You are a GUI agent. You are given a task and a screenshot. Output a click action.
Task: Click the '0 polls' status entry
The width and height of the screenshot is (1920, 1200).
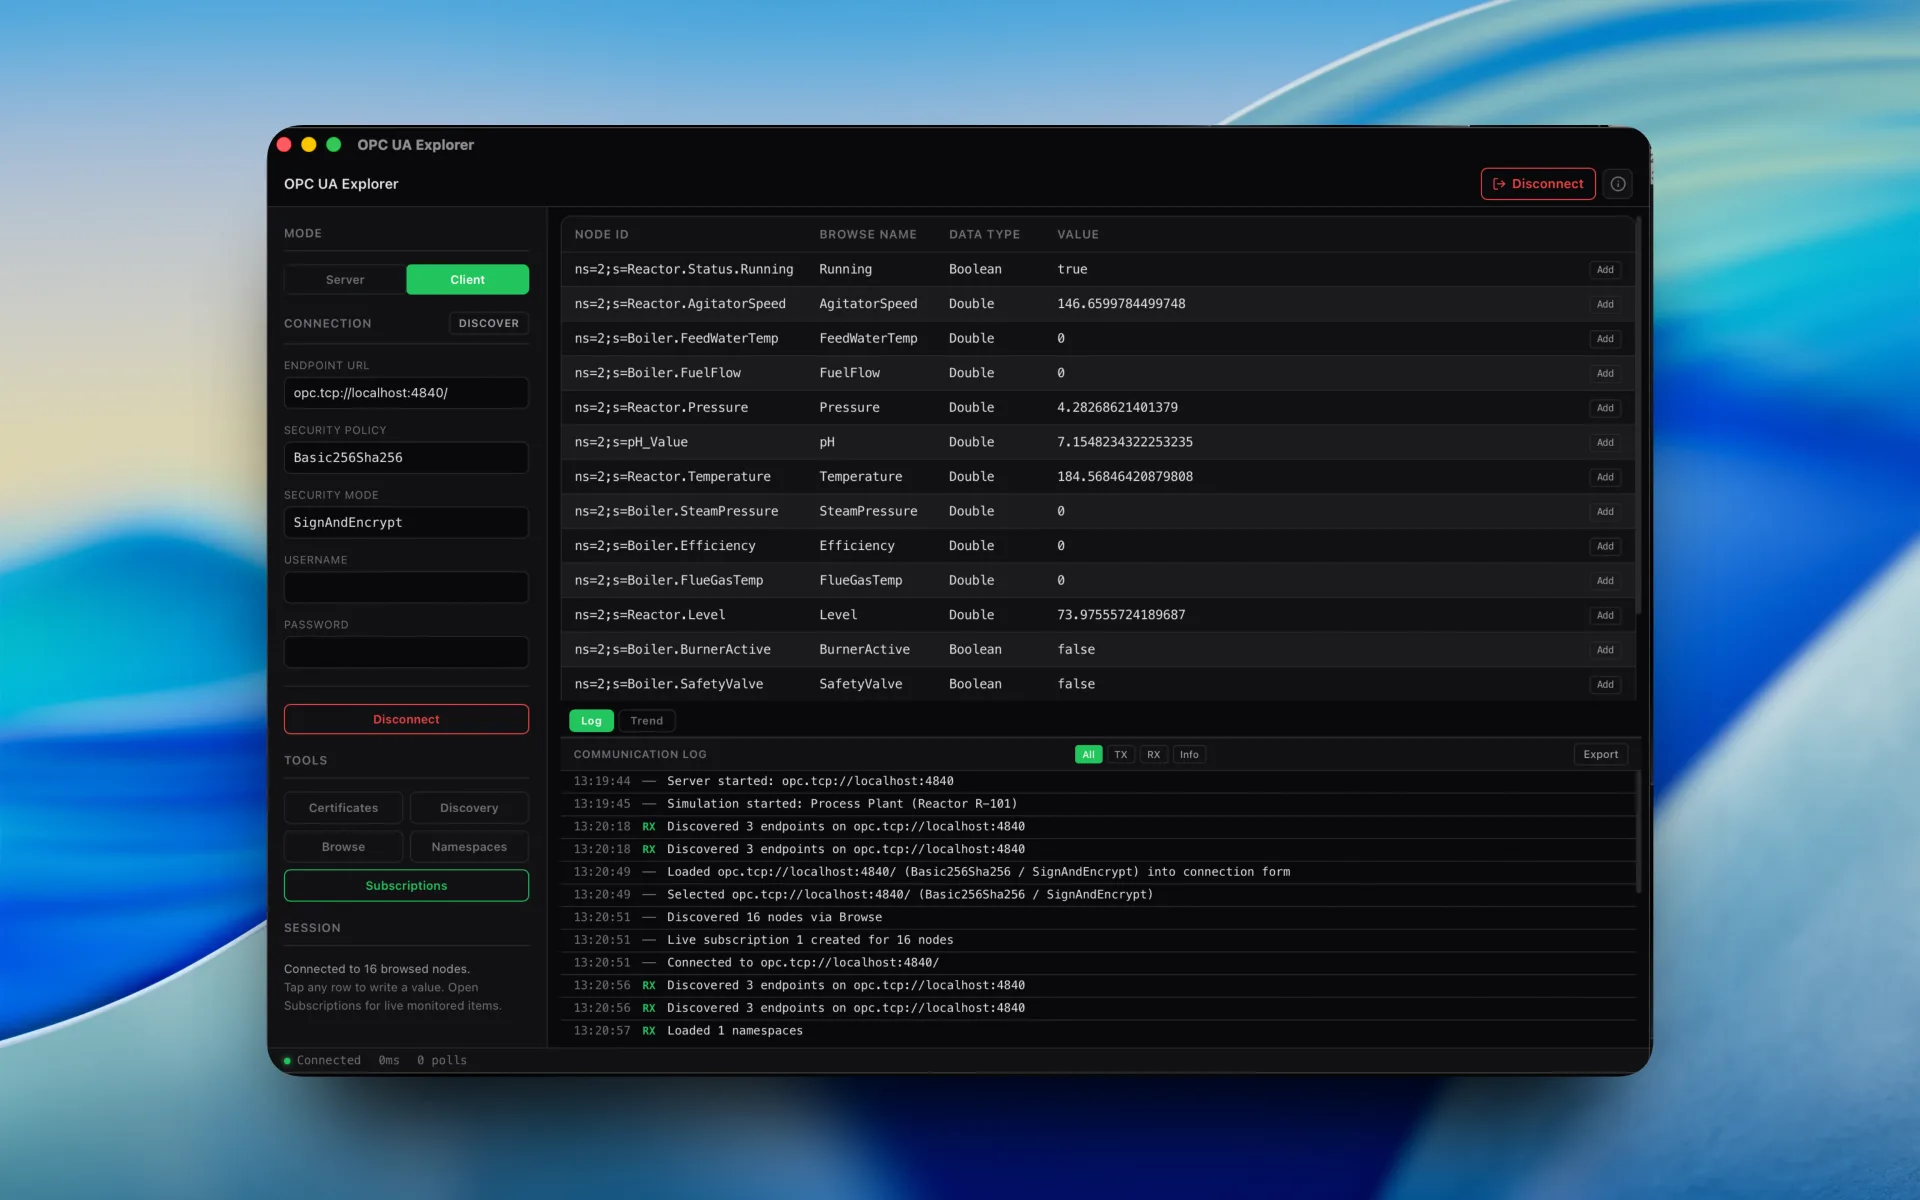442,1060
